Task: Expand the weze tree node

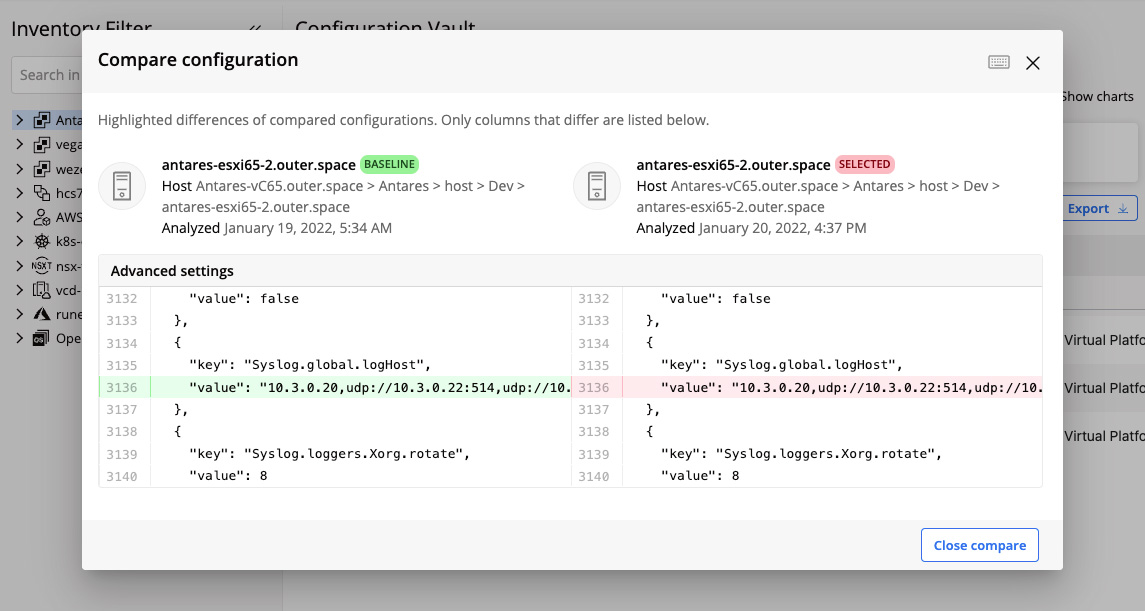Action: point(19,169)
